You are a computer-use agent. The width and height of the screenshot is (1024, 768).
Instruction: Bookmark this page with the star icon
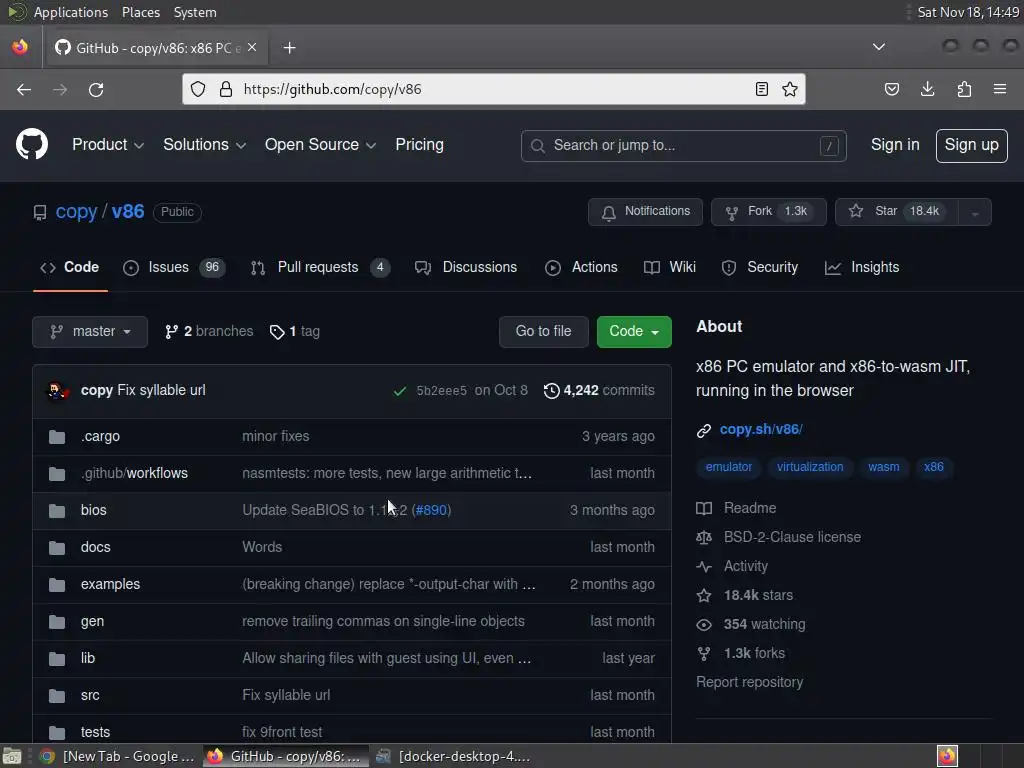point(790,89)
